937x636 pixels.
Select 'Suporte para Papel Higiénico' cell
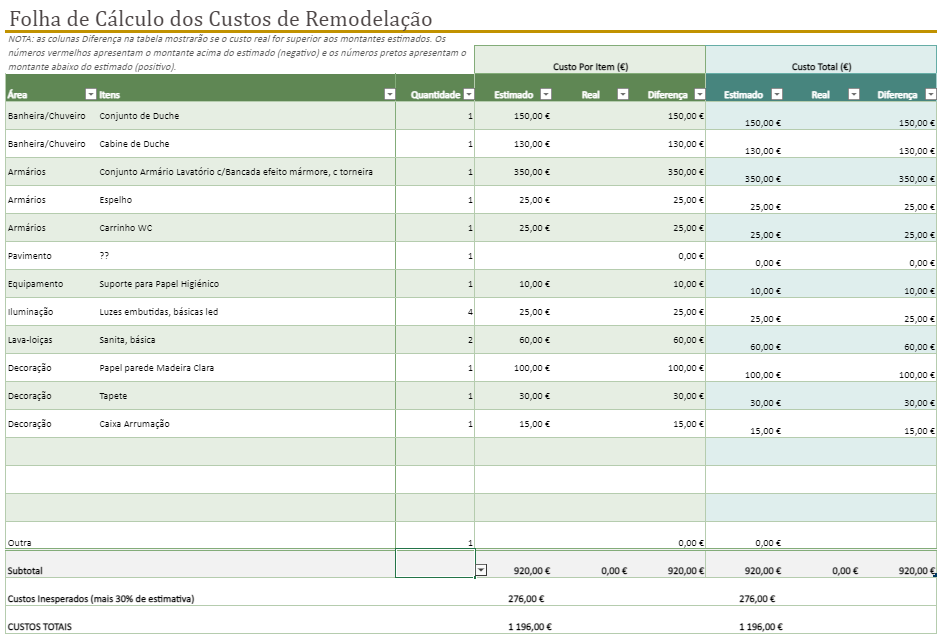click(246, 283)
